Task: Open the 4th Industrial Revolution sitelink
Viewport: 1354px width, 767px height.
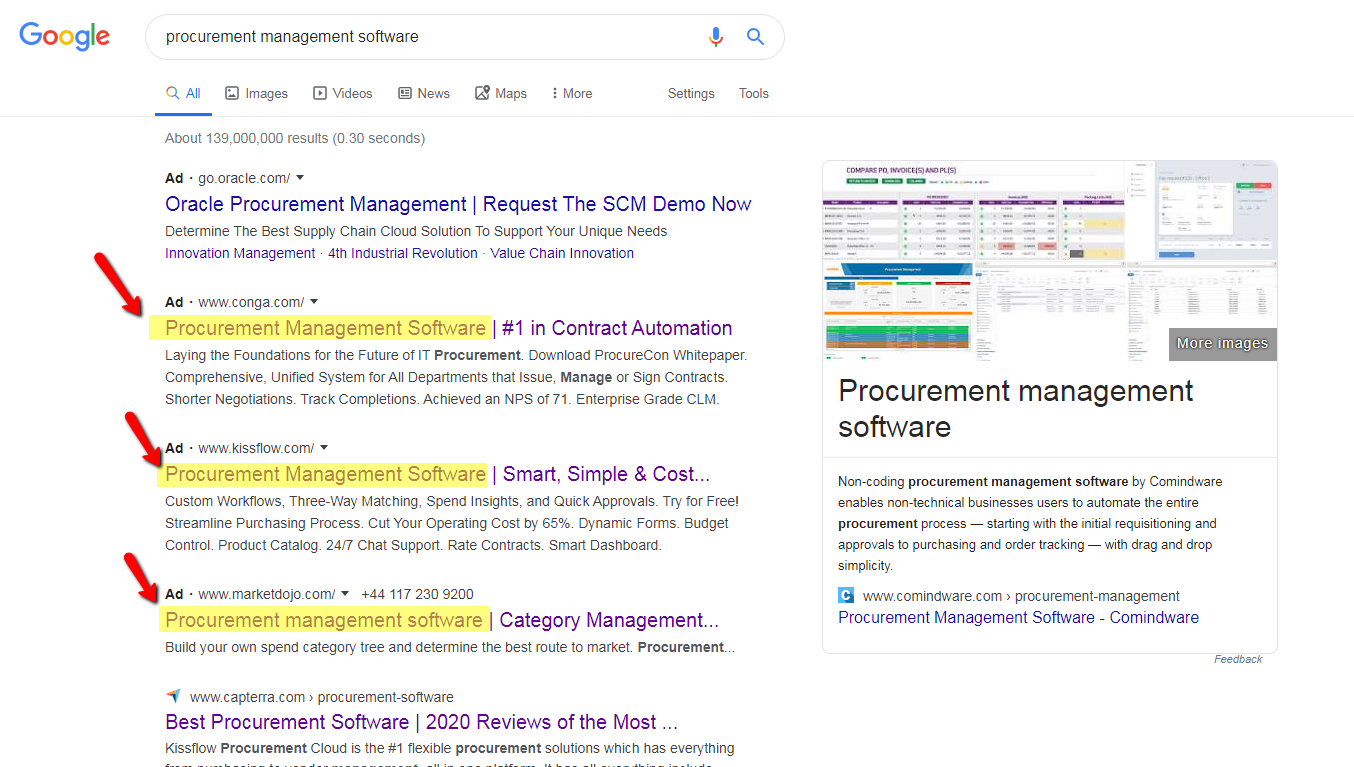Action: pyautogui.click(x=403, y=253)
